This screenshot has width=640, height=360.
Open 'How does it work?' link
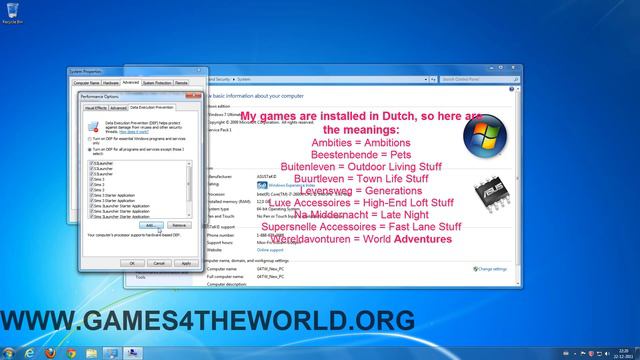pos(134,132)
